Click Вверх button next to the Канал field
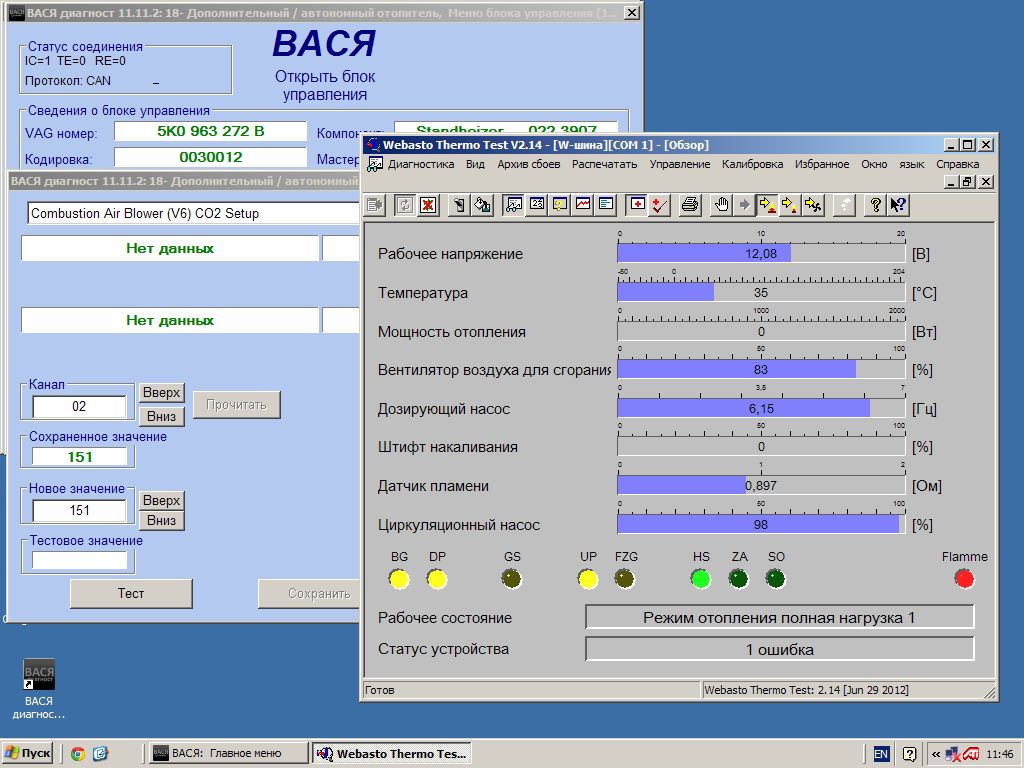 [x=161, y=392]
